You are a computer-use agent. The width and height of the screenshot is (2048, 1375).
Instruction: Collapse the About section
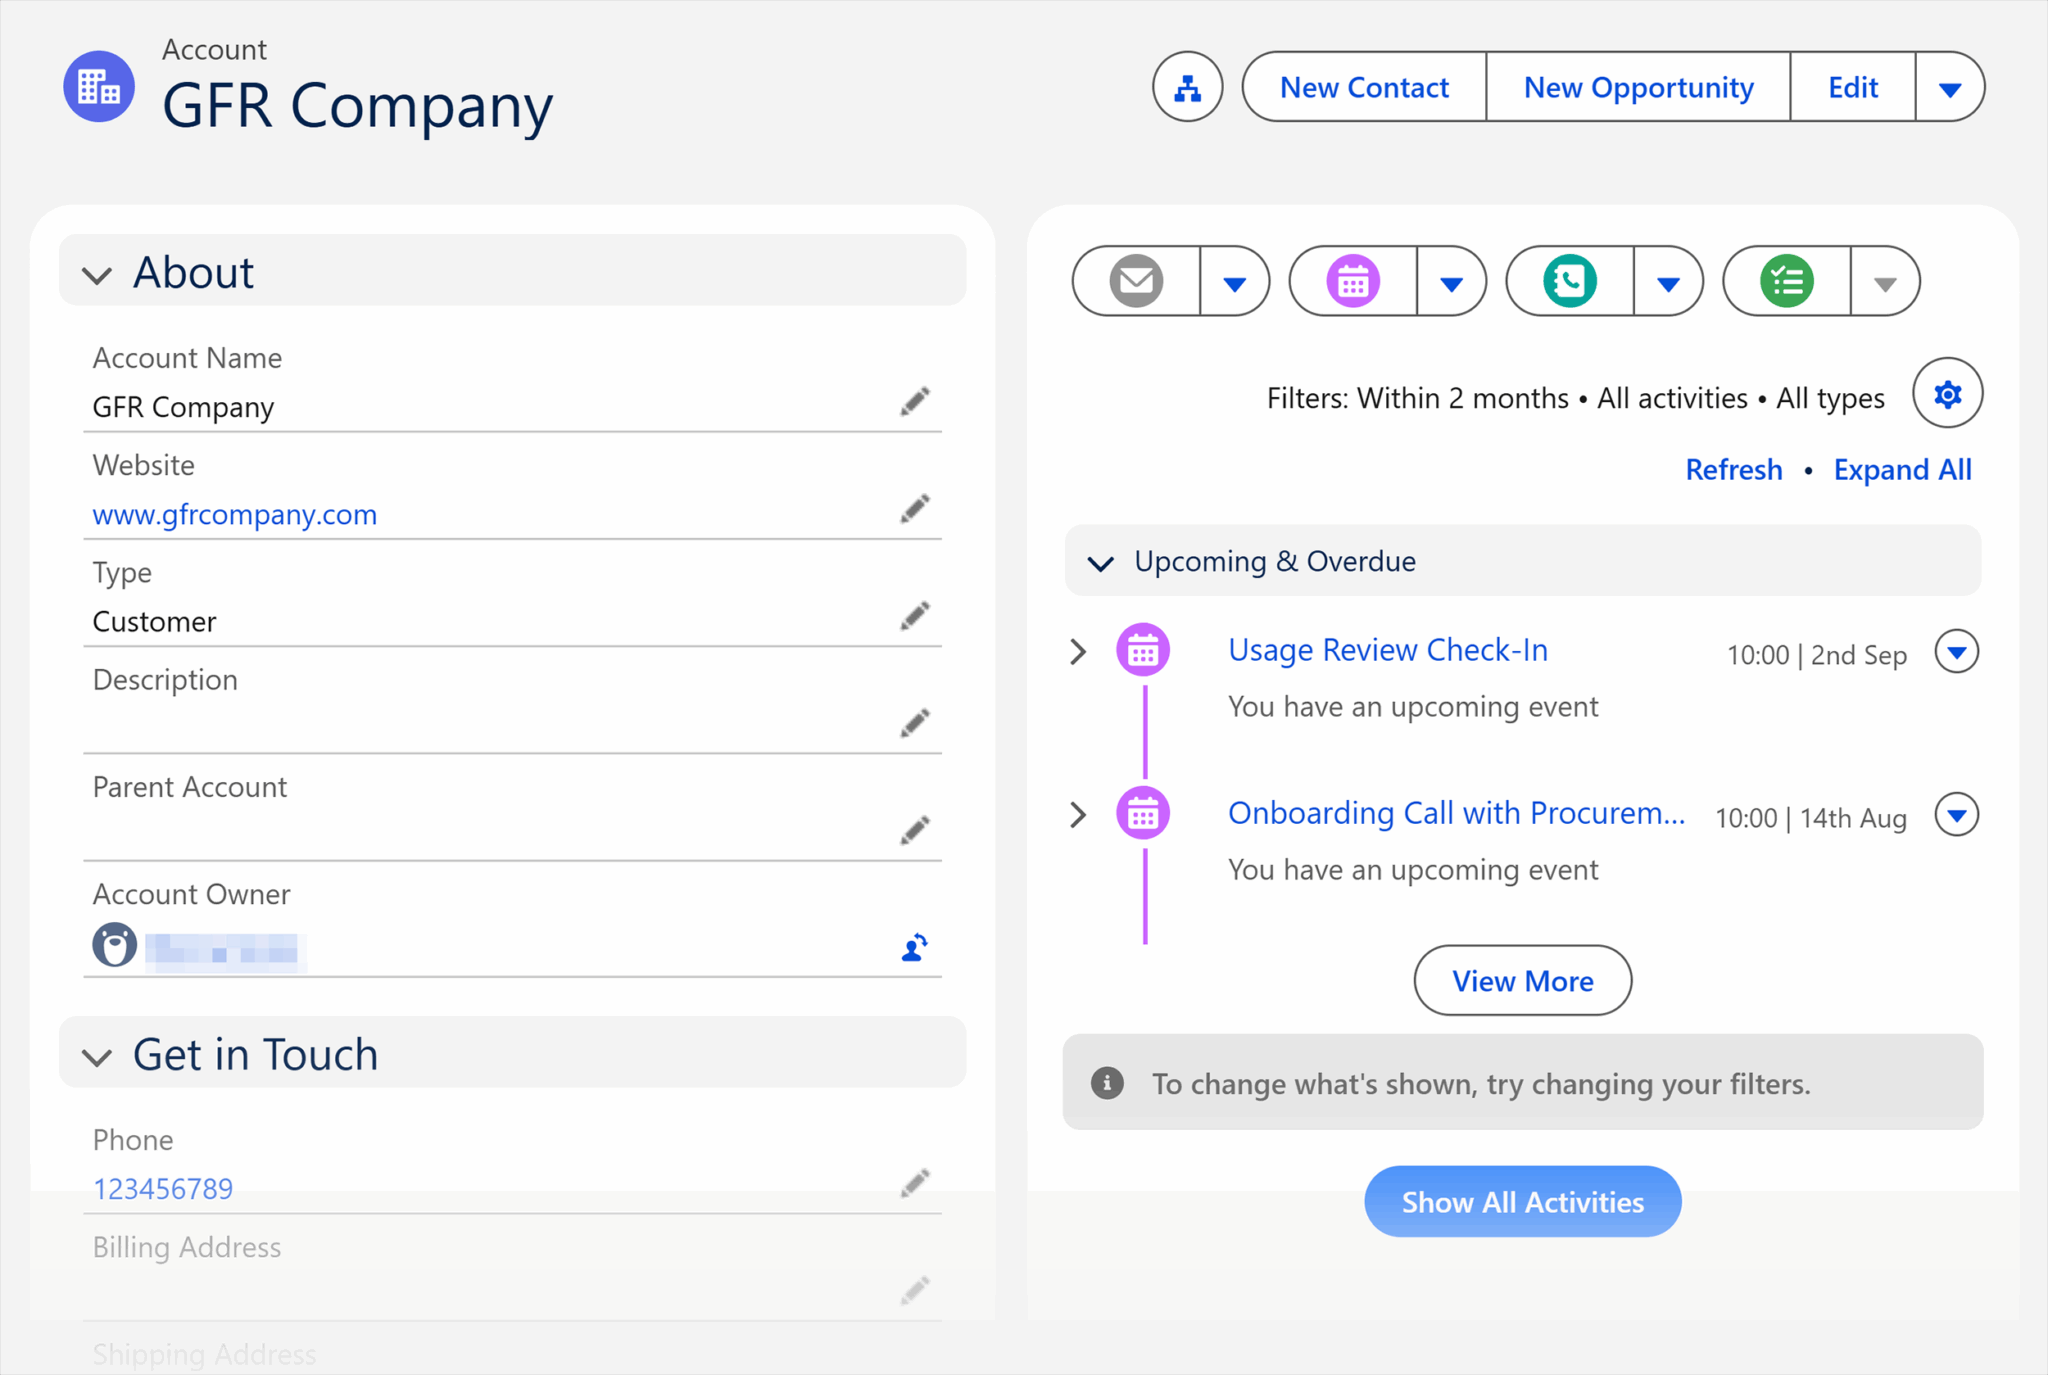(x=97, y=275)
